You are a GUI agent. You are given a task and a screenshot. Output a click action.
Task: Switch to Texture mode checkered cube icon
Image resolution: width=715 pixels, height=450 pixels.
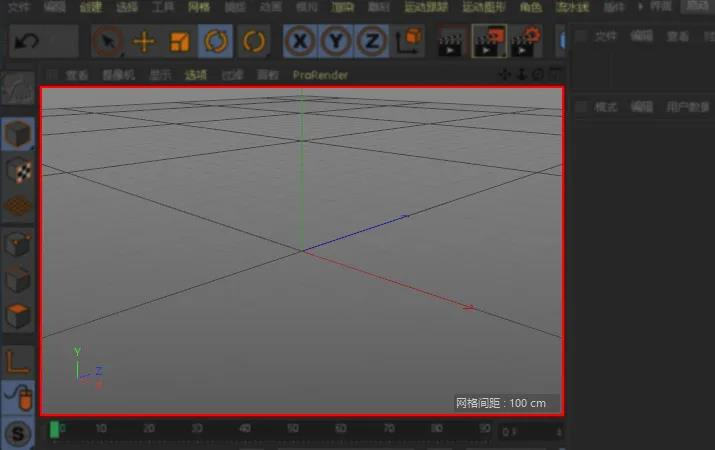pyautogui.click(x=18, y=170)
